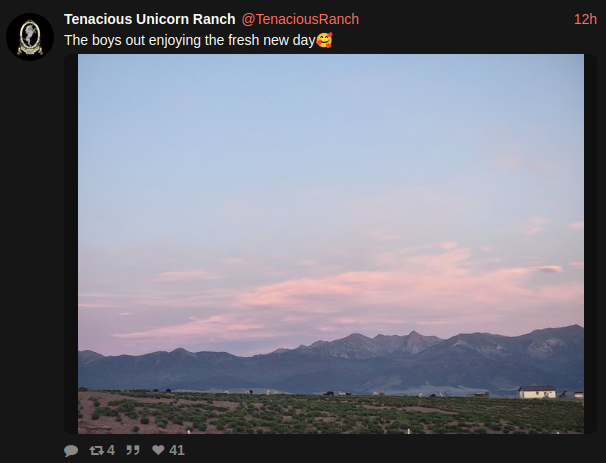View the 41 likes count
This screenshot has width=606, height=463.
click(x=177, y=450)
